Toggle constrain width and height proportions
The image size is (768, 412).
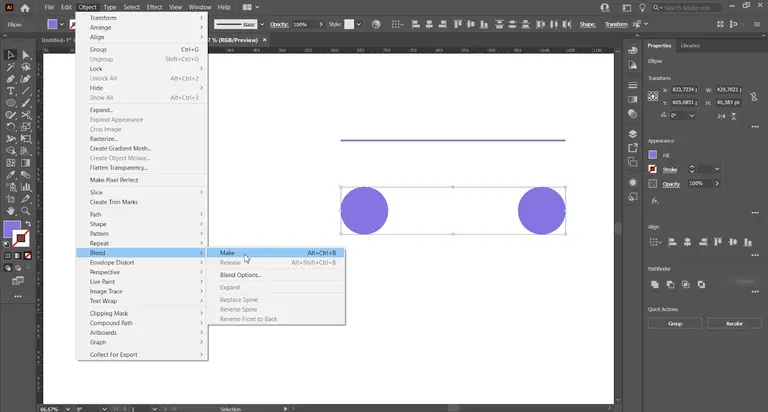754,97
